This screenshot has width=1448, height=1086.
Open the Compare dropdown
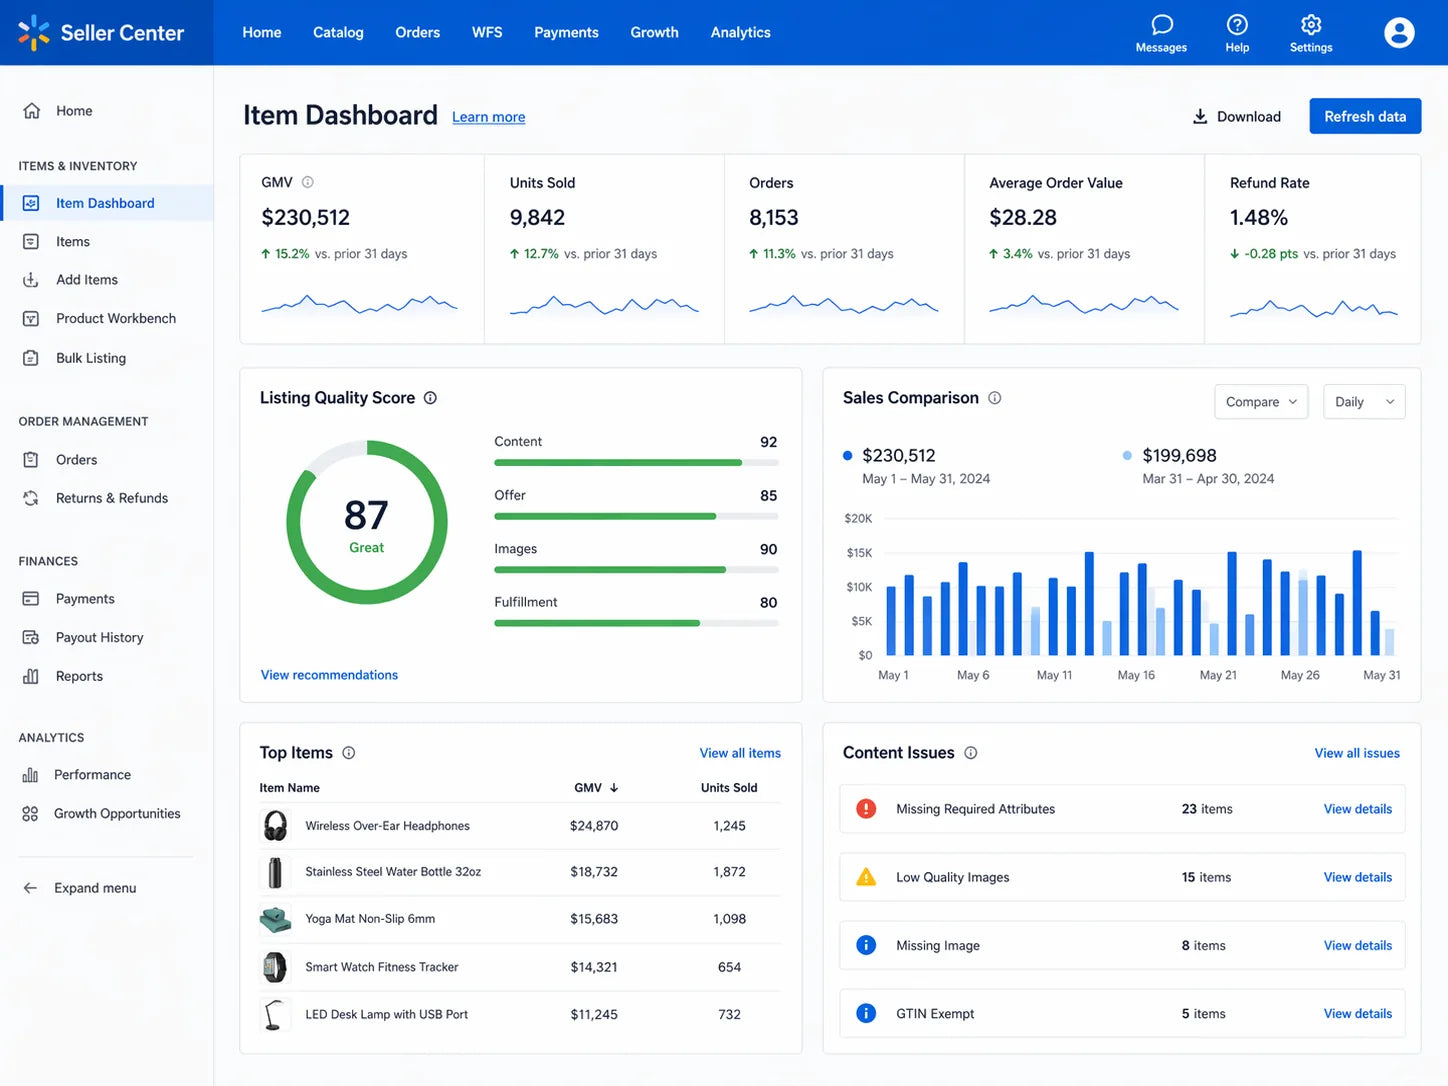(1261, 402)
